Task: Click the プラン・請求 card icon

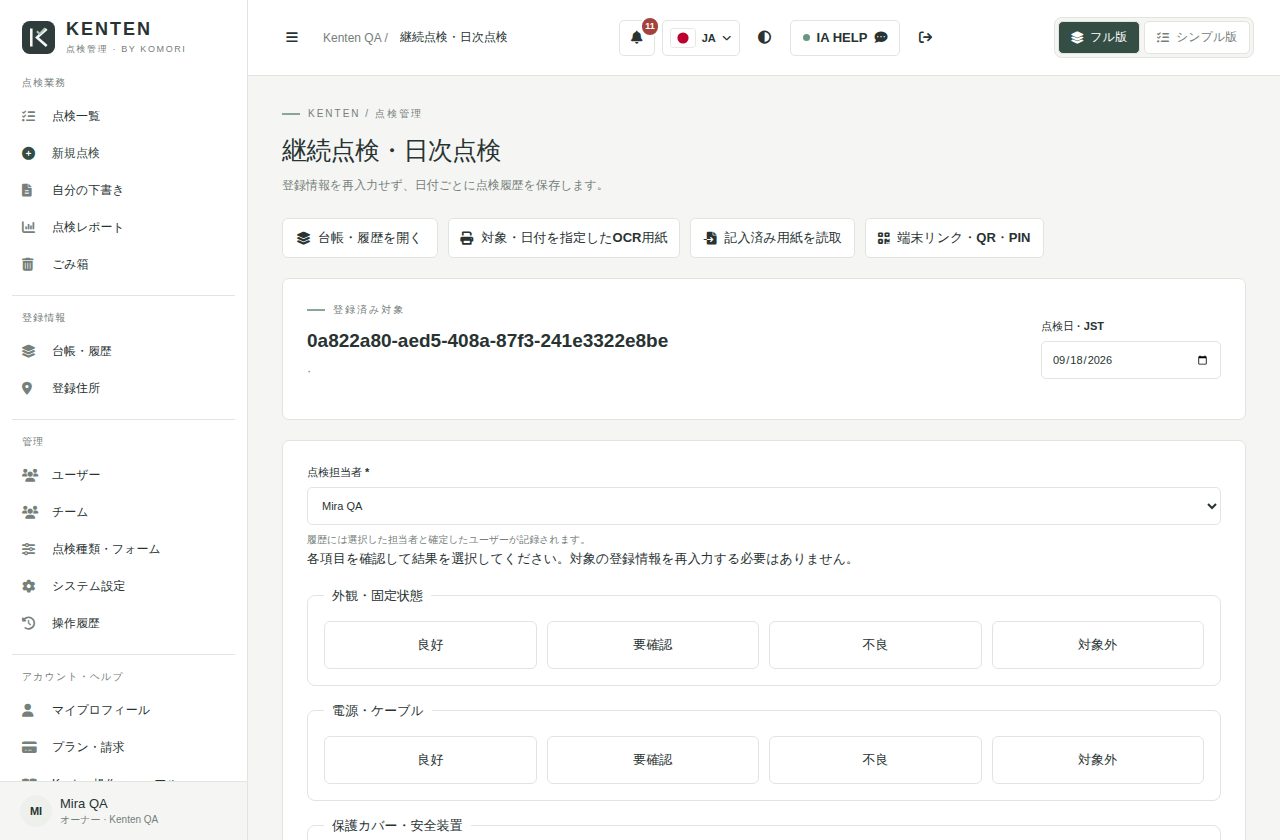Action: click(29, 747)
